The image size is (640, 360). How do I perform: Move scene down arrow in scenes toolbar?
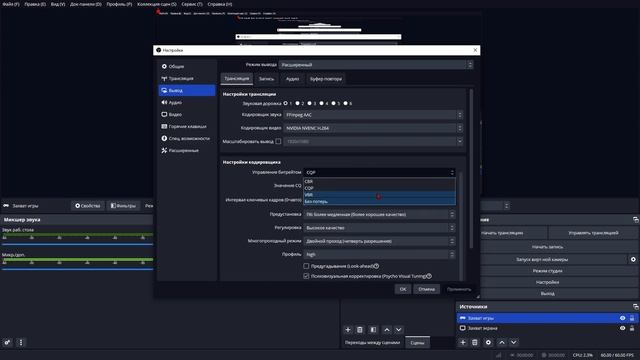tap(398, 330)
